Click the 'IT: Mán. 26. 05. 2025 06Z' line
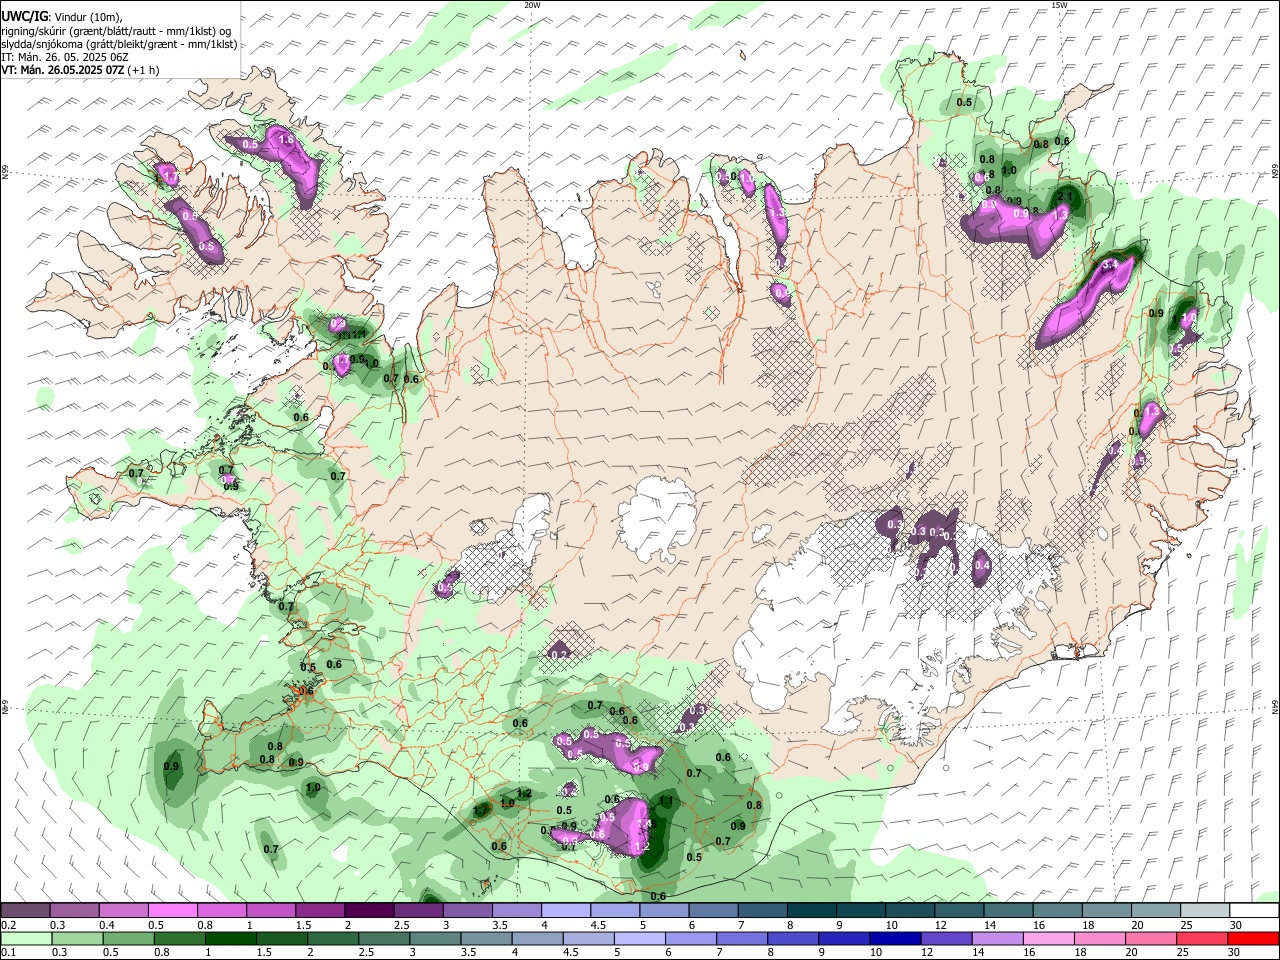1280x960 pixels. (x=65, y=57)
